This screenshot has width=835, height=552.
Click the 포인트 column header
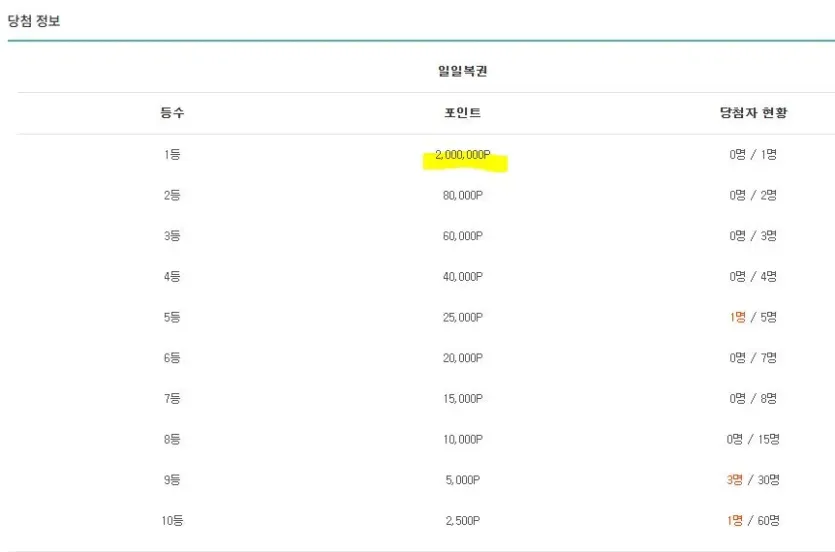[463, 112]
